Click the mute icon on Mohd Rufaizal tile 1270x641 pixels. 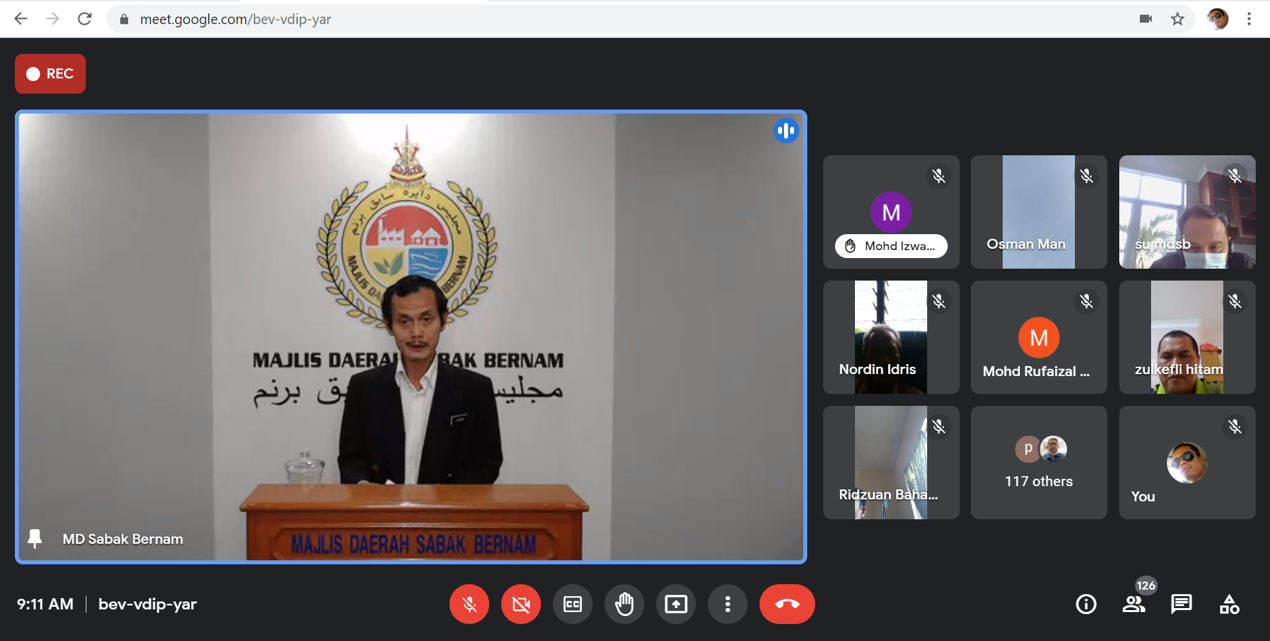point(1086,301)
